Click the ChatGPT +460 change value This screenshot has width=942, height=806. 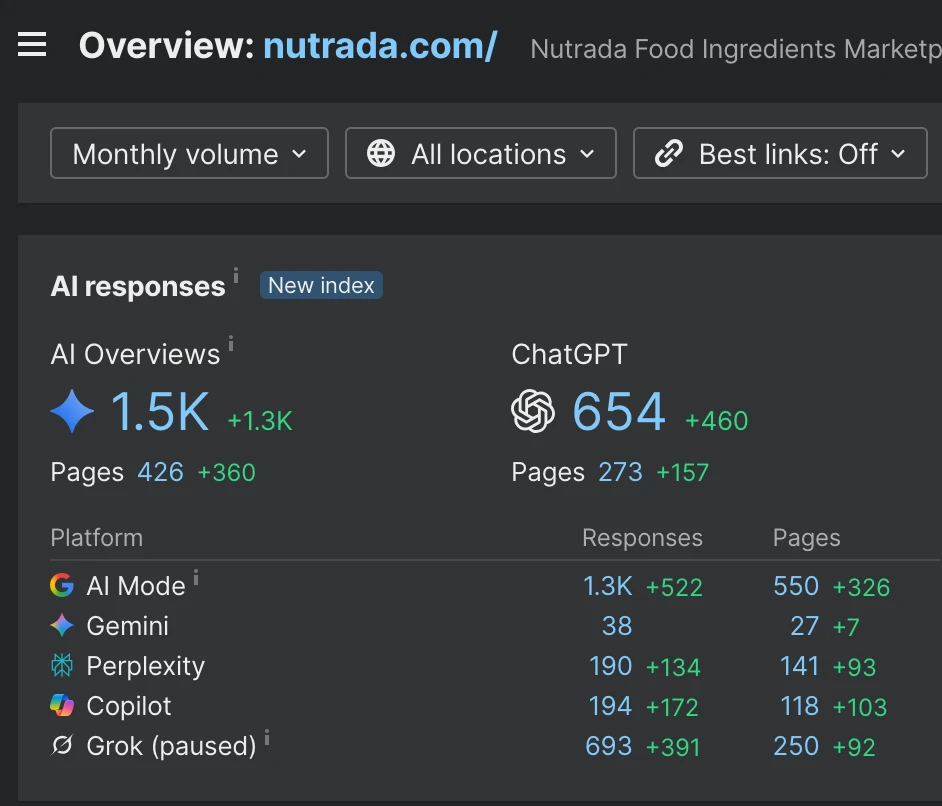(x=717, y=421)
